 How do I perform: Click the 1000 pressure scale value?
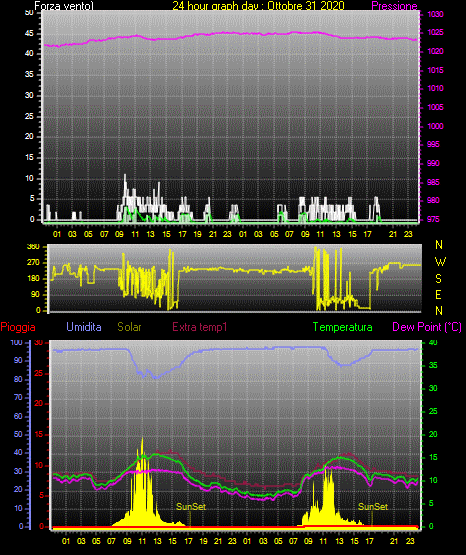435,126
